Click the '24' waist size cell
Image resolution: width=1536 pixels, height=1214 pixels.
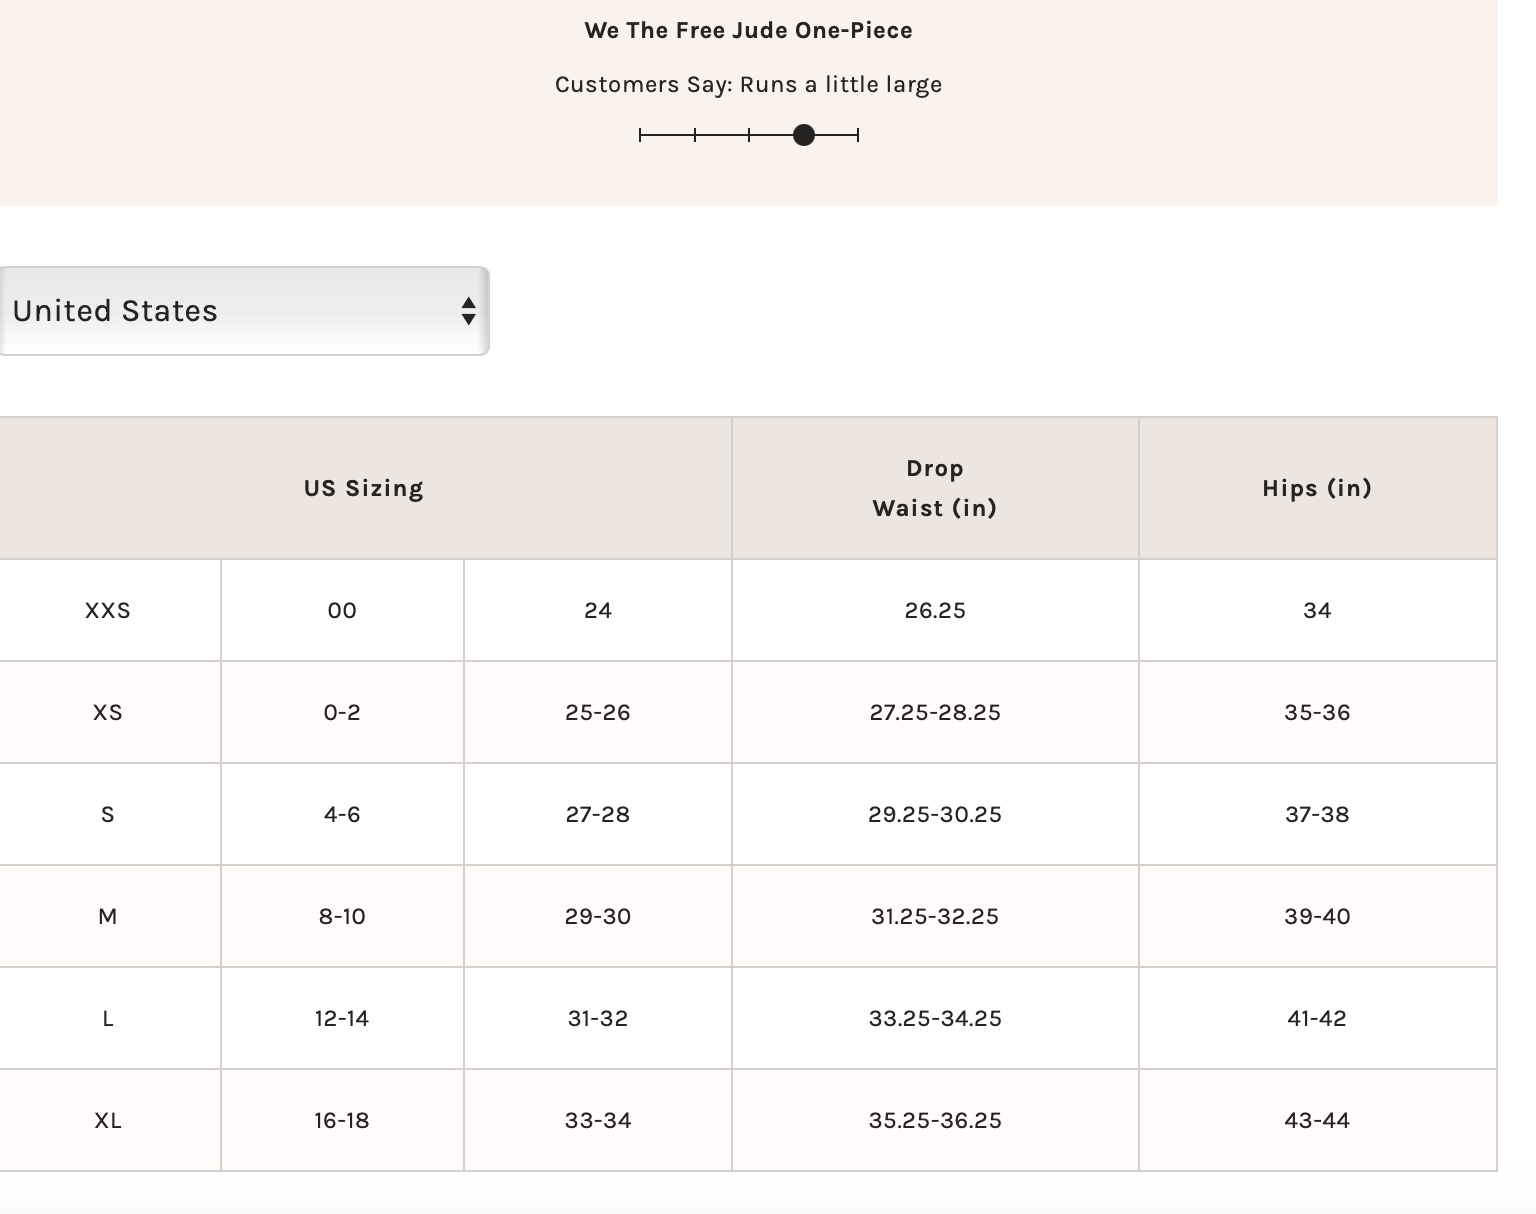(598, 610)
